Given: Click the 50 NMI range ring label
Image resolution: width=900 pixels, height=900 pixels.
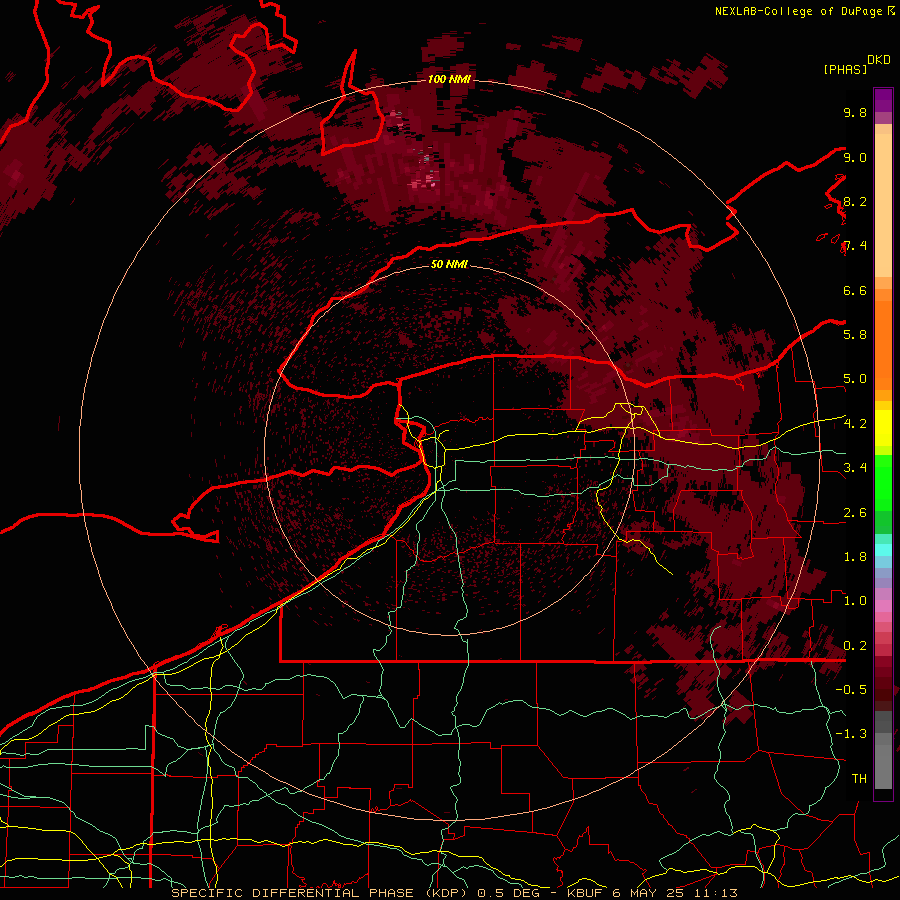Looking at the screenshot, I should (449, 264).
